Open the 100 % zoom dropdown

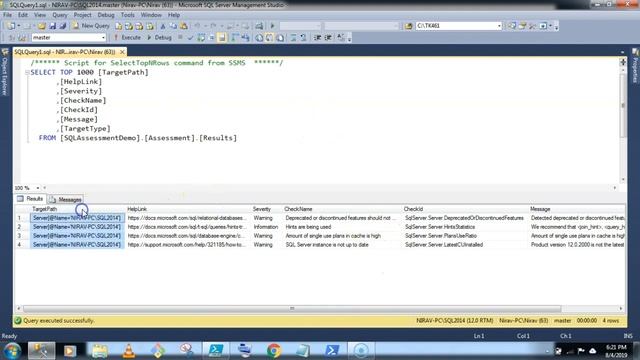click(x=38, y=188)
